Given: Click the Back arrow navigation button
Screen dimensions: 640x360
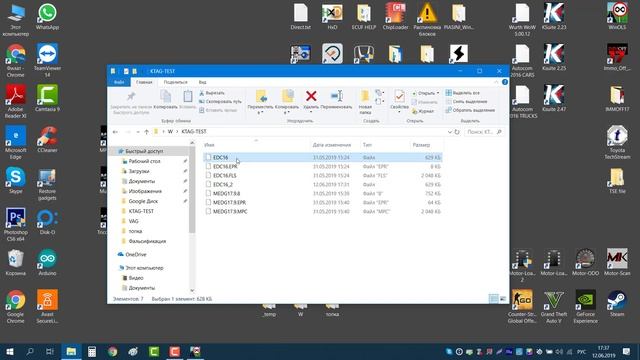Looking at the screenshot, I should [x=116, y=132].
